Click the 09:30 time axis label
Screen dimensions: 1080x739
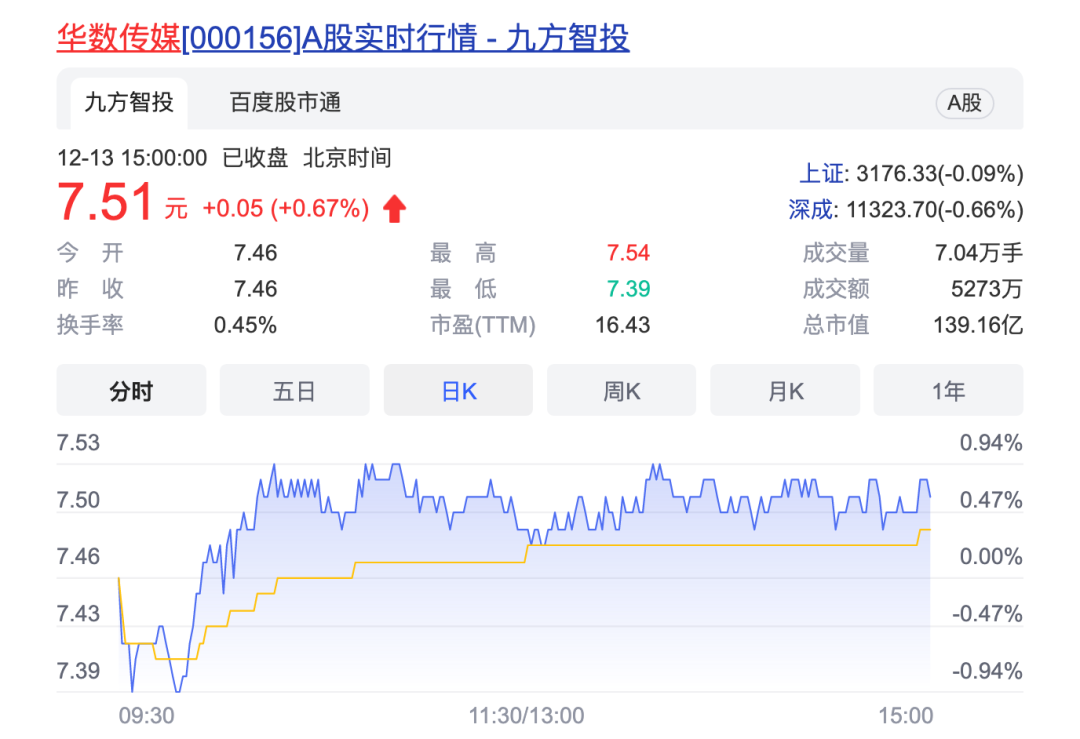[x=147, y=716]
